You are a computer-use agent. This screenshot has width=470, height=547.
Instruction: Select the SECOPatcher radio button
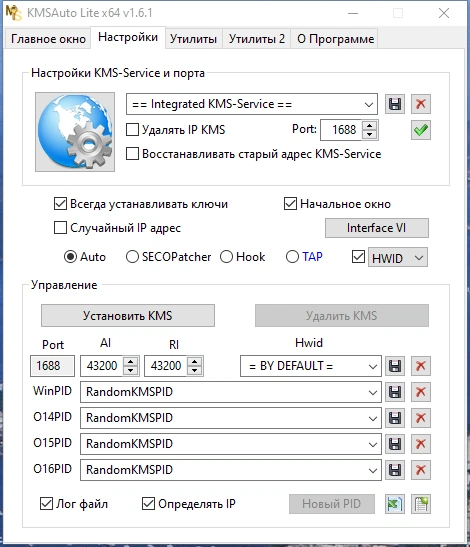pos(132,257)
